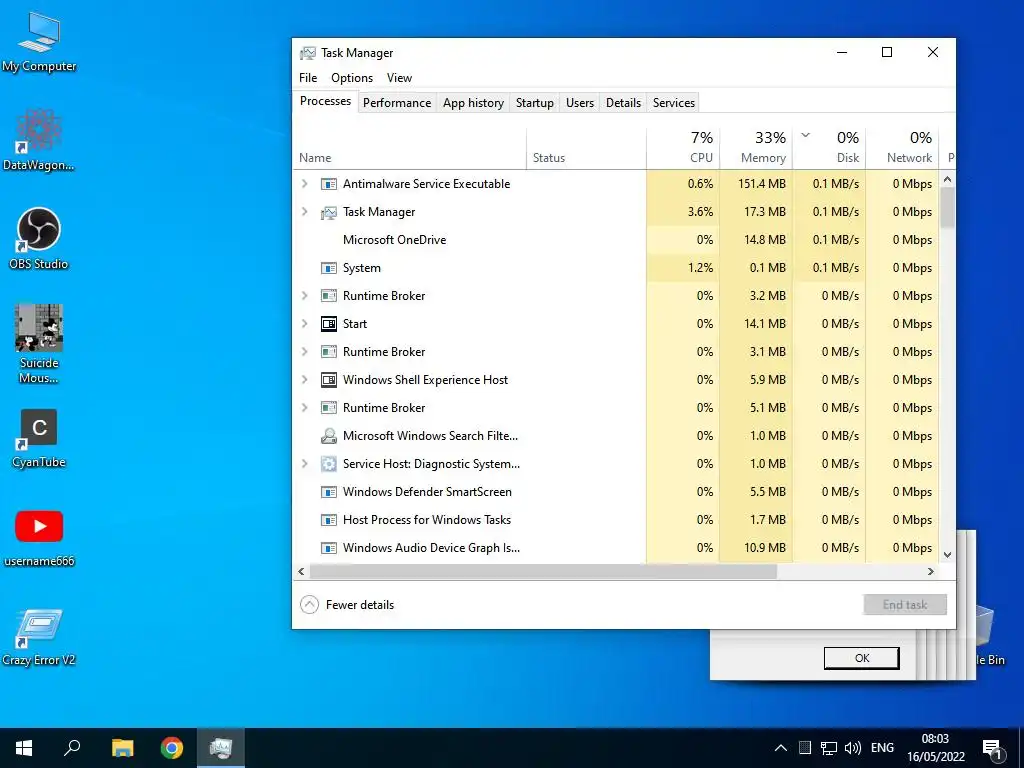Open the DataWagon desktop shortcut
The width and height of the screenshot is (1024, 768).
(39, 140)
